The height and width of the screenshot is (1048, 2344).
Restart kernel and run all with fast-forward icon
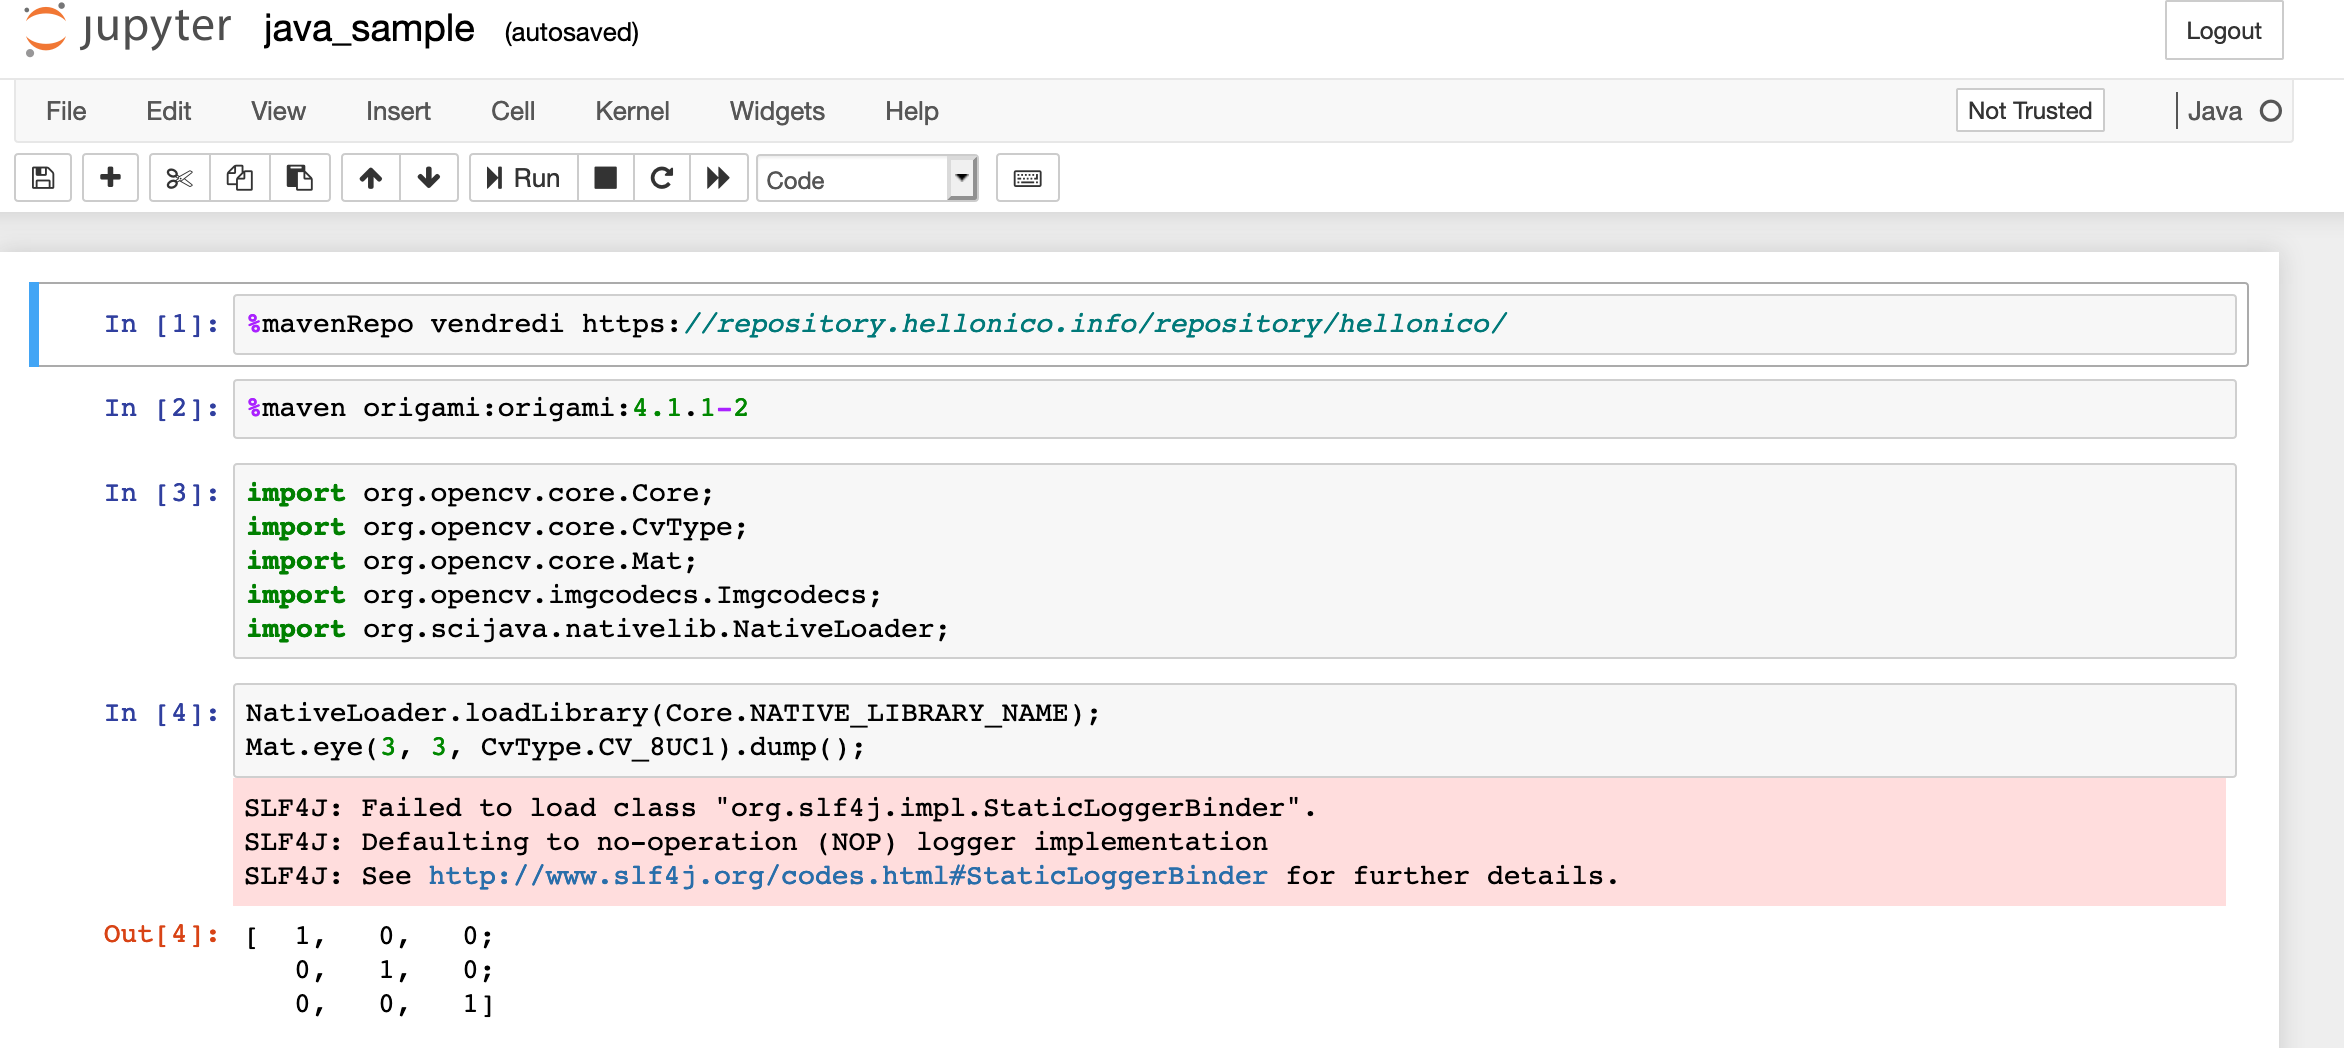pyautogui.click(x=718, y=177)
